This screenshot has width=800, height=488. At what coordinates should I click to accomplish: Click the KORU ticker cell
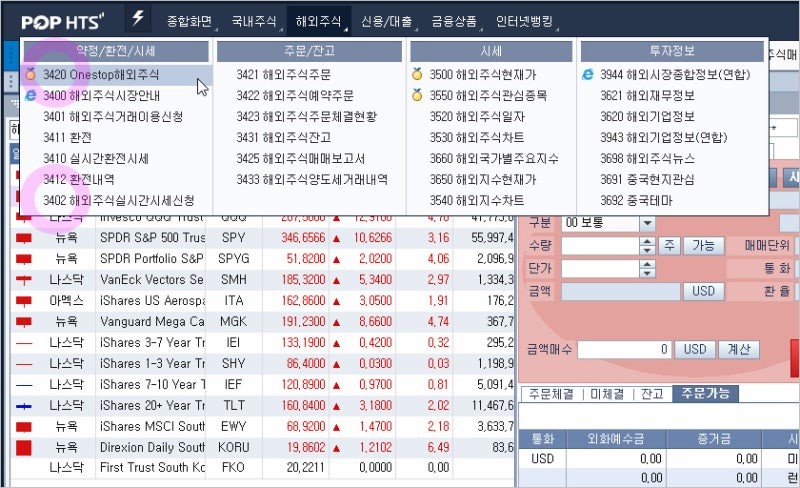click(x=234, y=447)
